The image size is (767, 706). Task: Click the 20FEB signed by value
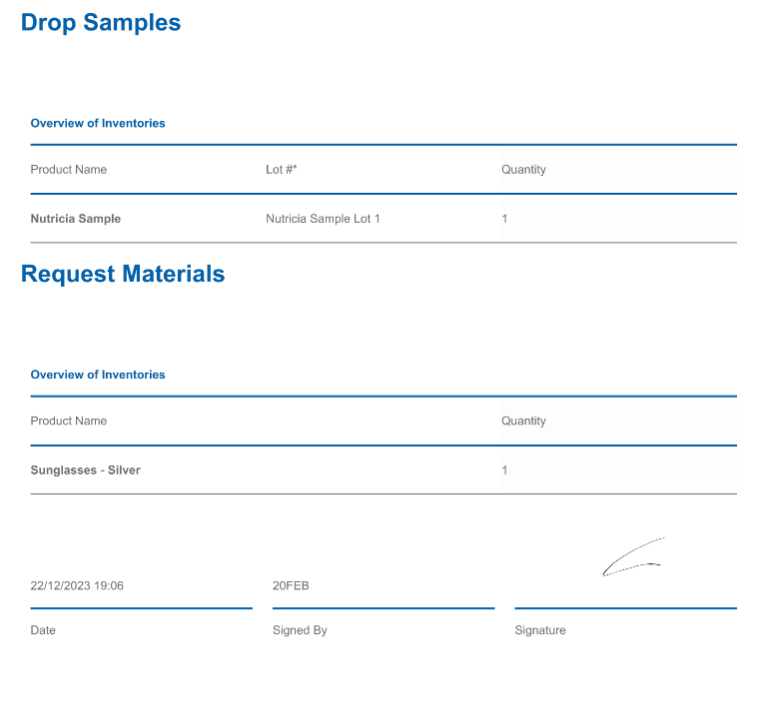coord(291,586)
